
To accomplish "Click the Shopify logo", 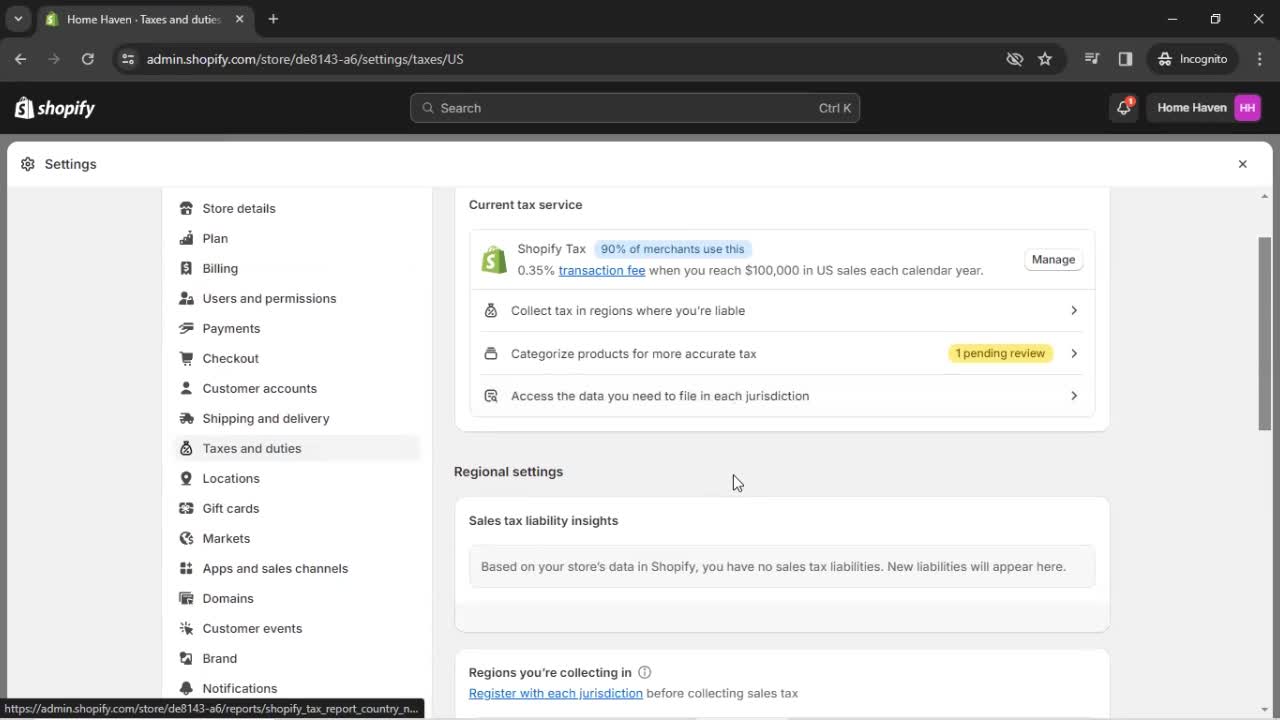I will pos(55,108).
